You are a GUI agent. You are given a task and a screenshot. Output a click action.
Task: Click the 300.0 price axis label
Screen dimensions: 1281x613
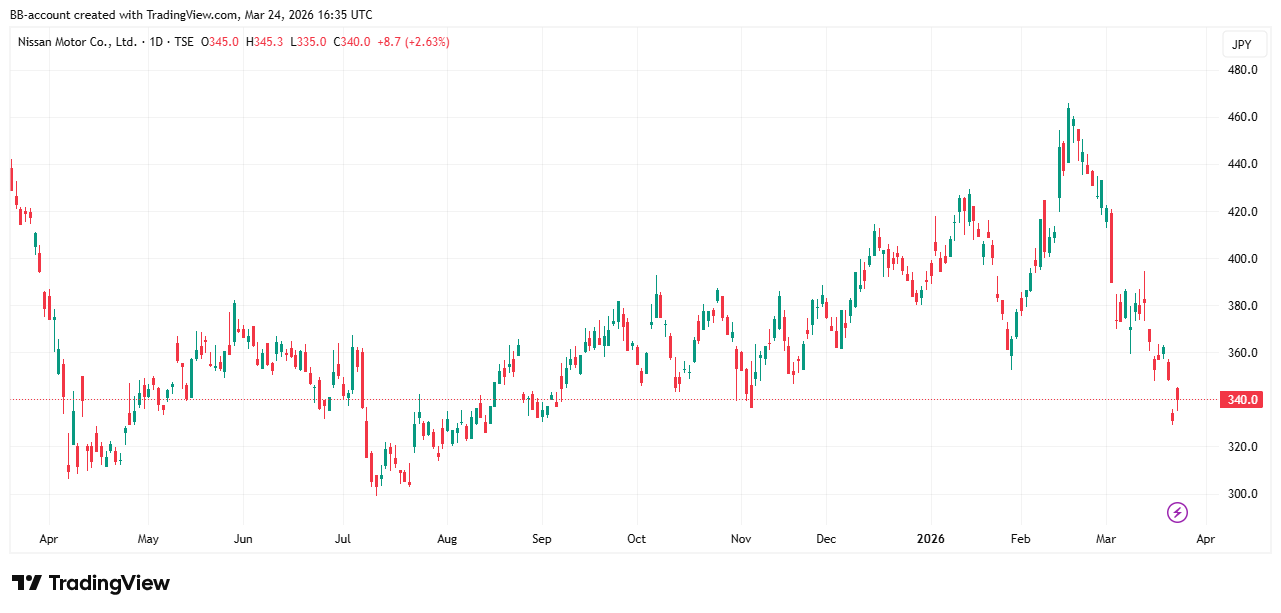[x=1243, y=494]
